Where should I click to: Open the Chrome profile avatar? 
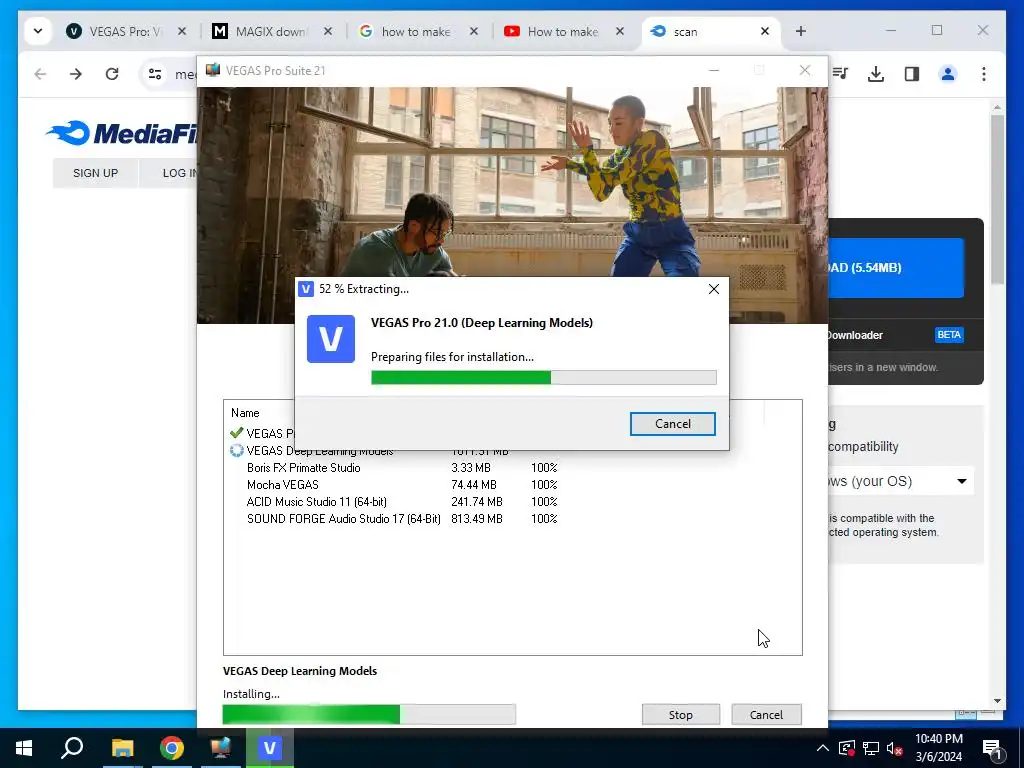[x=948, y=74]
